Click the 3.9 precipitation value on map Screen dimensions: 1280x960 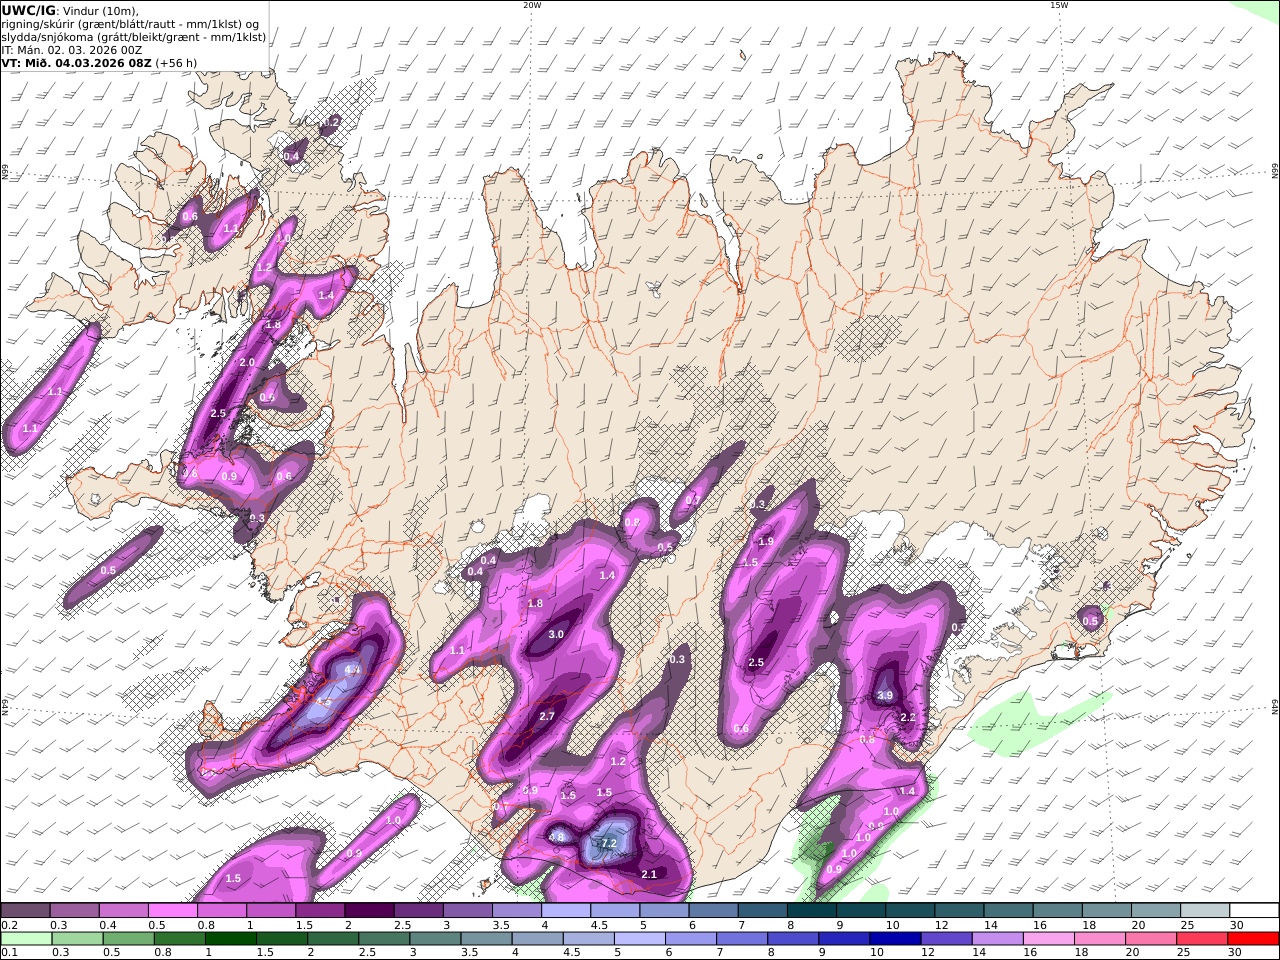pos(885,696)
